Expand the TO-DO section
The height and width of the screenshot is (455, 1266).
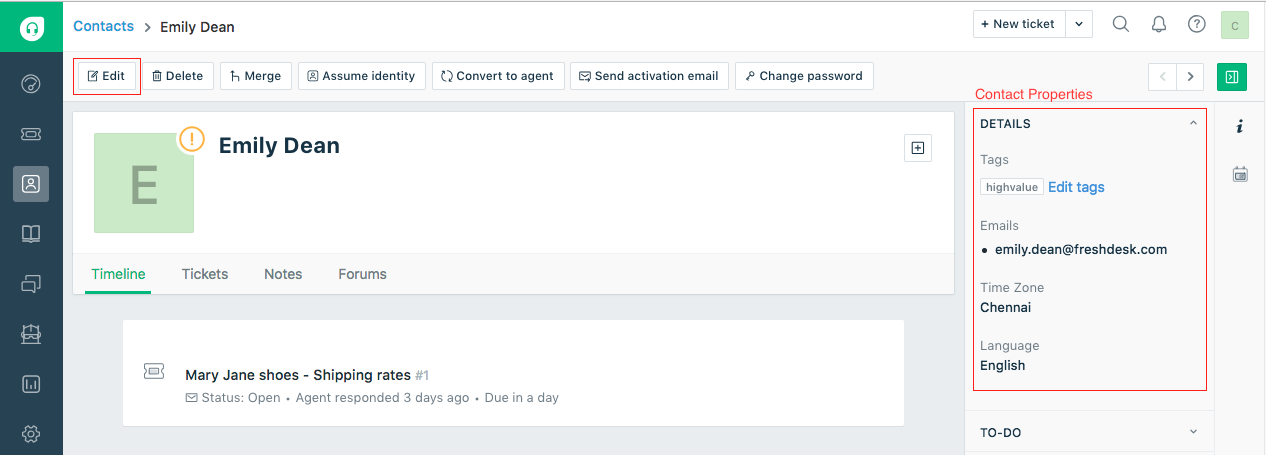tap(1193, 432)
